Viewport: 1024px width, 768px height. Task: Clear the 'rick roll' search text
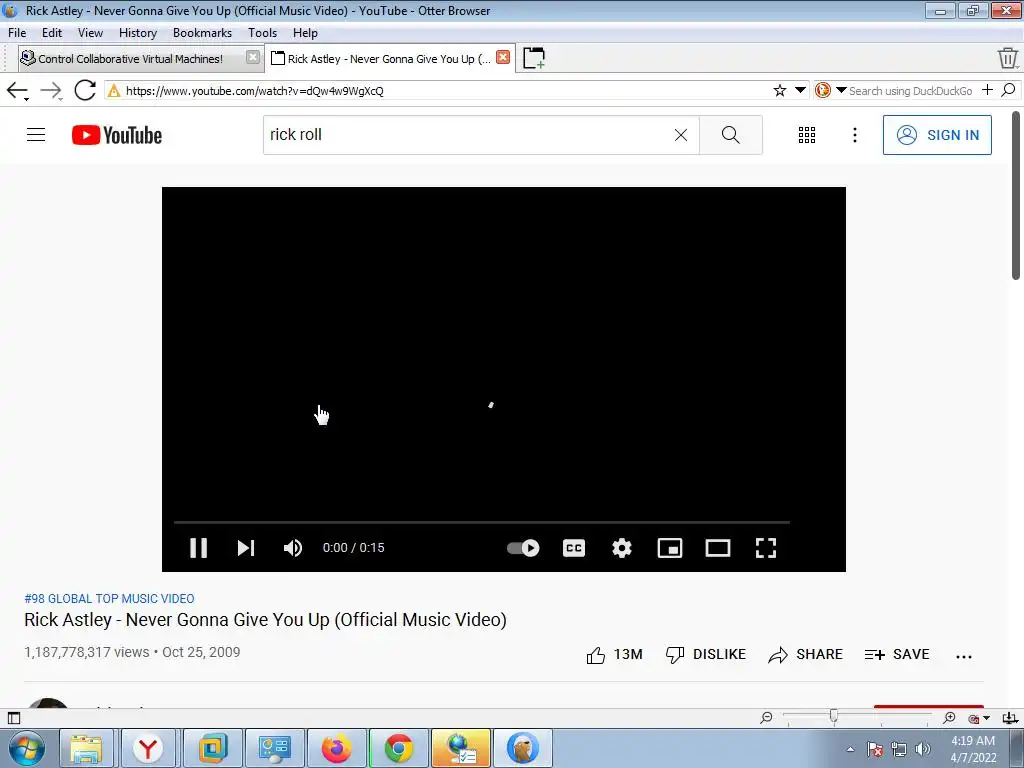[680, 135]
